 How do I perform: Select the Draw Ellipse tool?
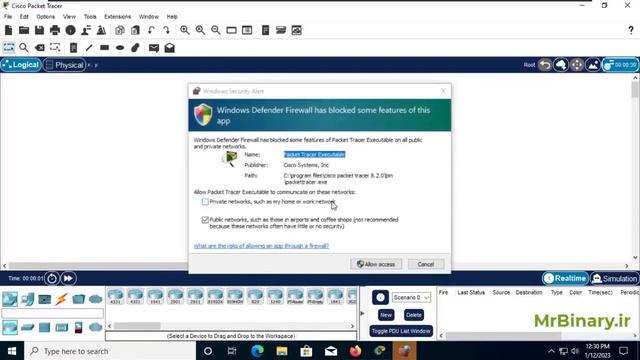click(120, 48)
